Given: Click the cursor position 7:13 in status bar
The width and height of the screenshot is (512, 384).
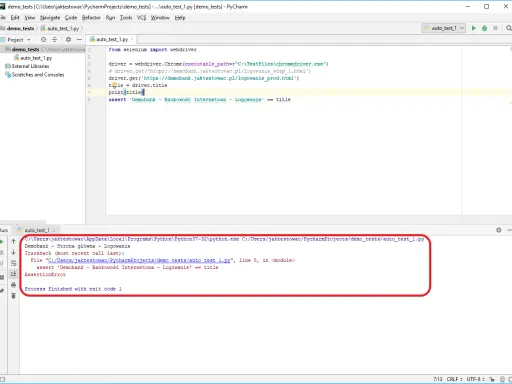Looking at the screenshot, I should 438,379.
